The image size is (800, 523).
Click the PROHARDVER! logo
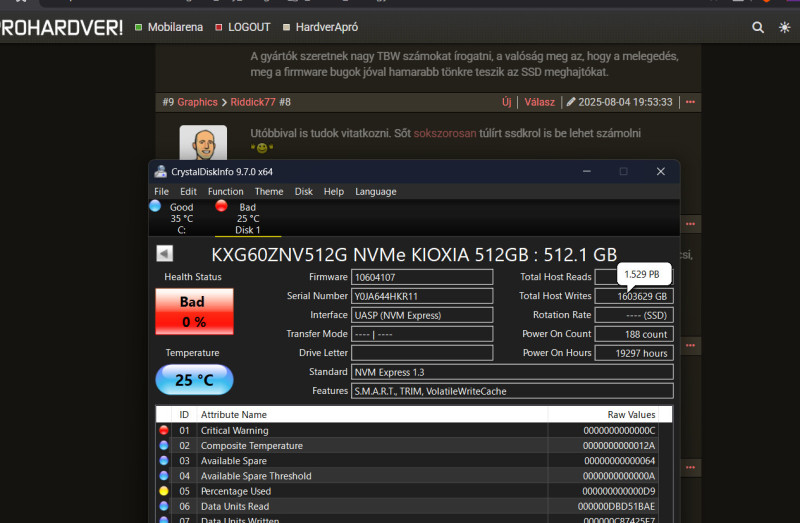(61, 28)
